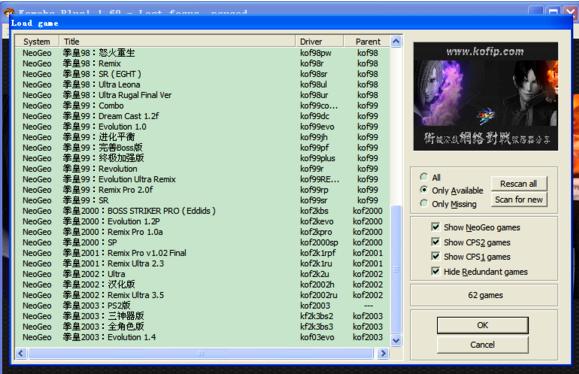Click the www.kofip.com preview banner image

[x=486, y=96]
